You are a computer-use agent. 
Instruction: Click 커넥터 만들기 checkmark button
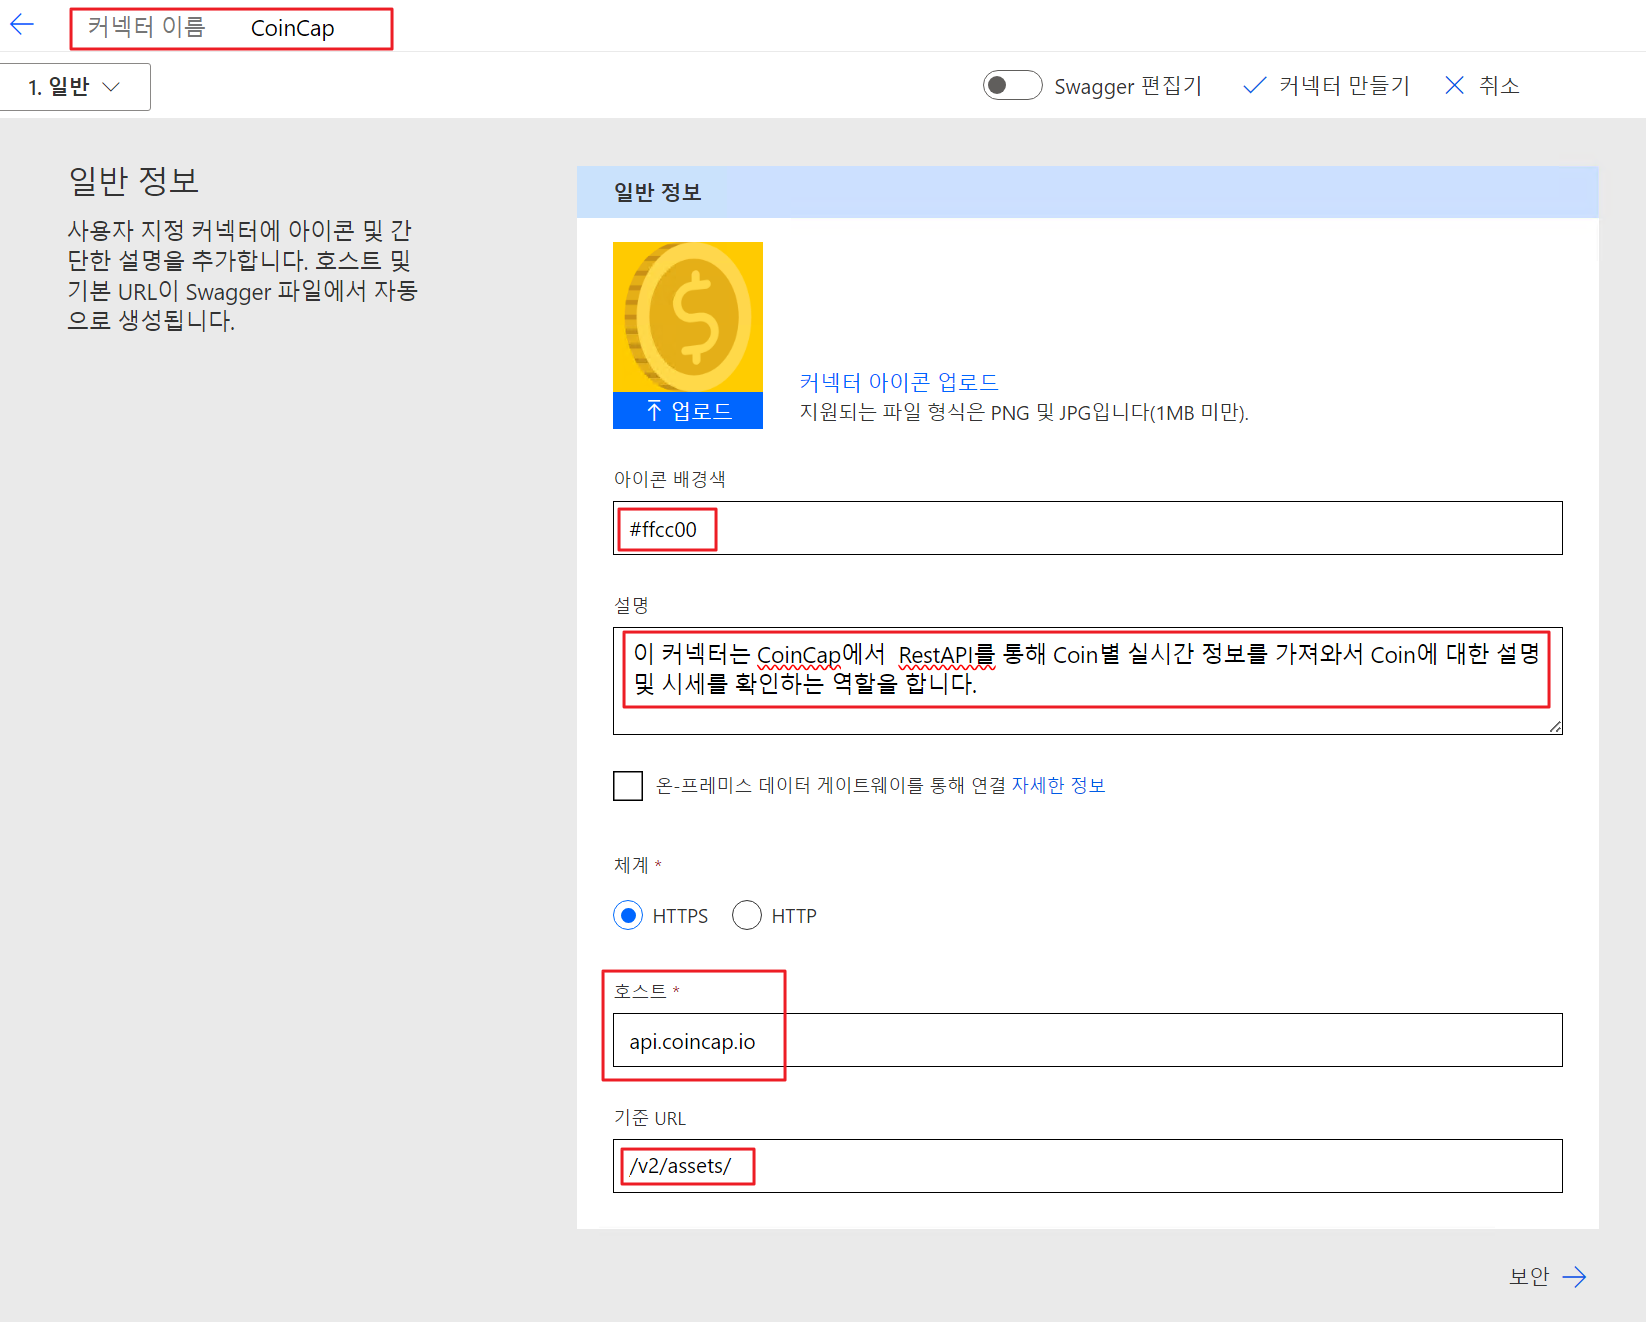(x=1326, y=86)
